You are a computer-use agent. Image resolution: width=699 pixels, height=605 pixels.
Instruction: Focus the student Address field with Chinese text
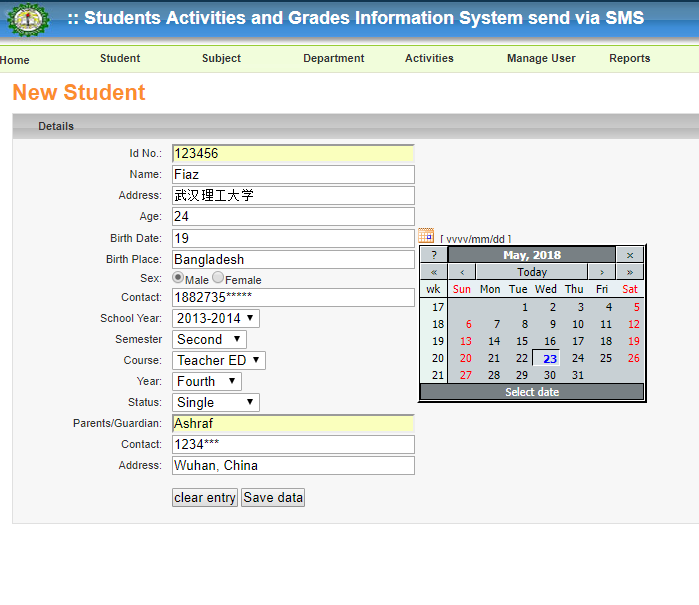293,195
